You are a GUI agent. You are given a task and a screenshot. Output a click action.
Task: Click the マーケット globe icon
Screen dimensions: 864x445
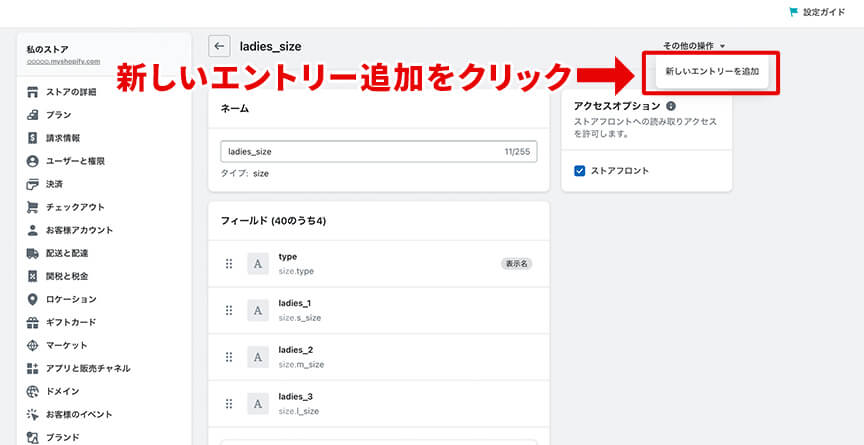[x=33, y=345]
